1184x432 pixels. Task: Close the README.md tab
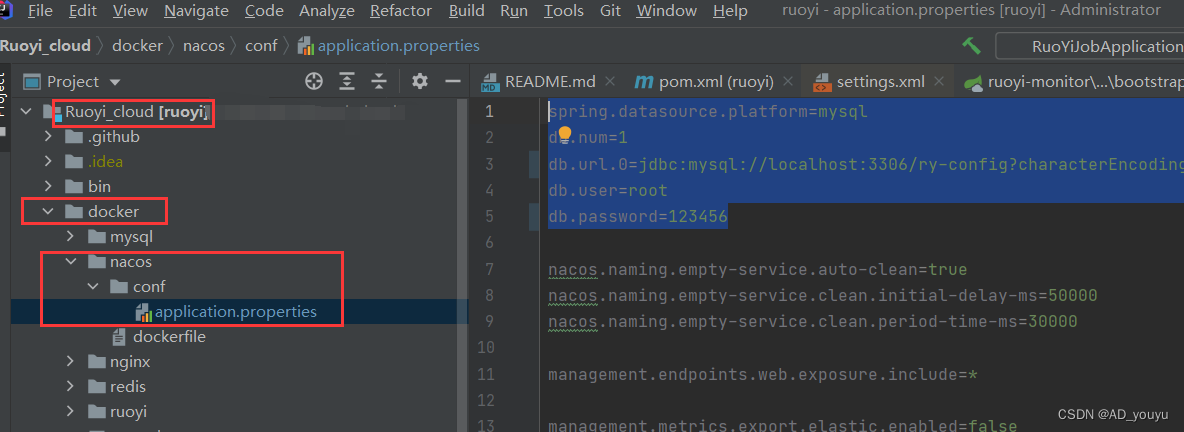tap(610, 81)
